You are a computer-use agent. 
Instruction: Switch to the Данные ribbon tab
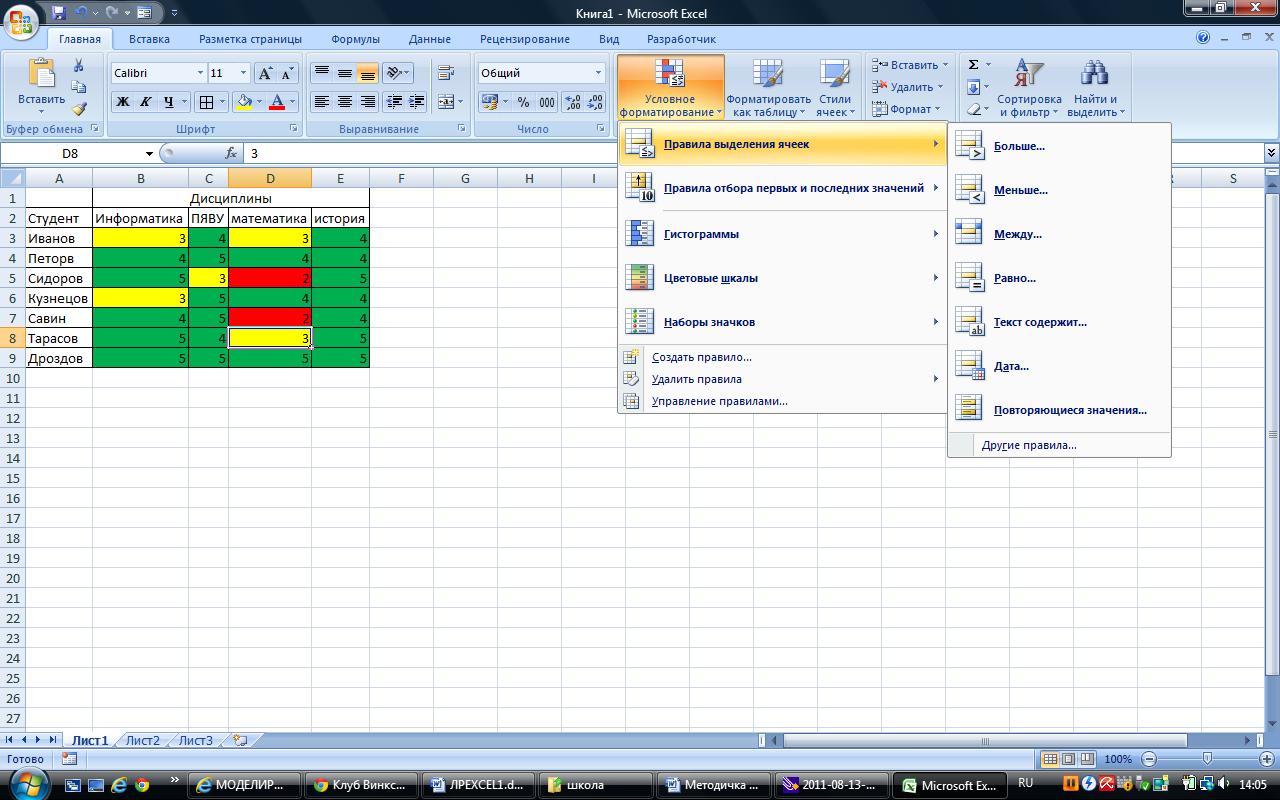coord(430,39)
